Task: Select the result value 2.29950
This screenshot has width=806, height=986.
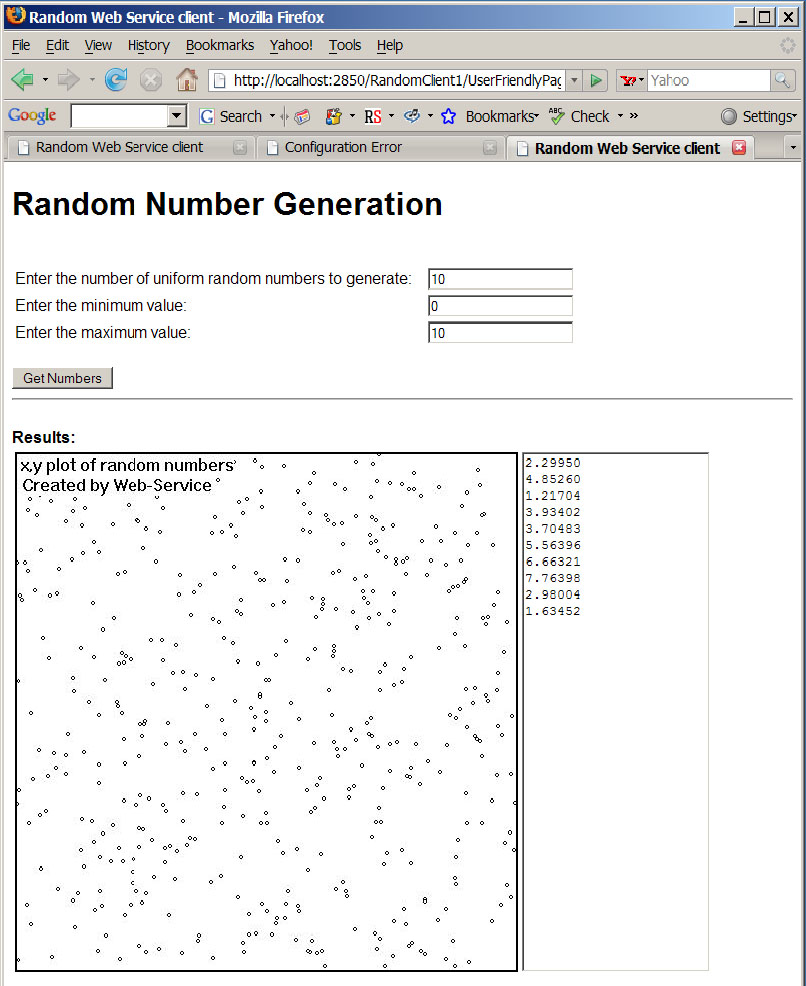Action: 553,463
